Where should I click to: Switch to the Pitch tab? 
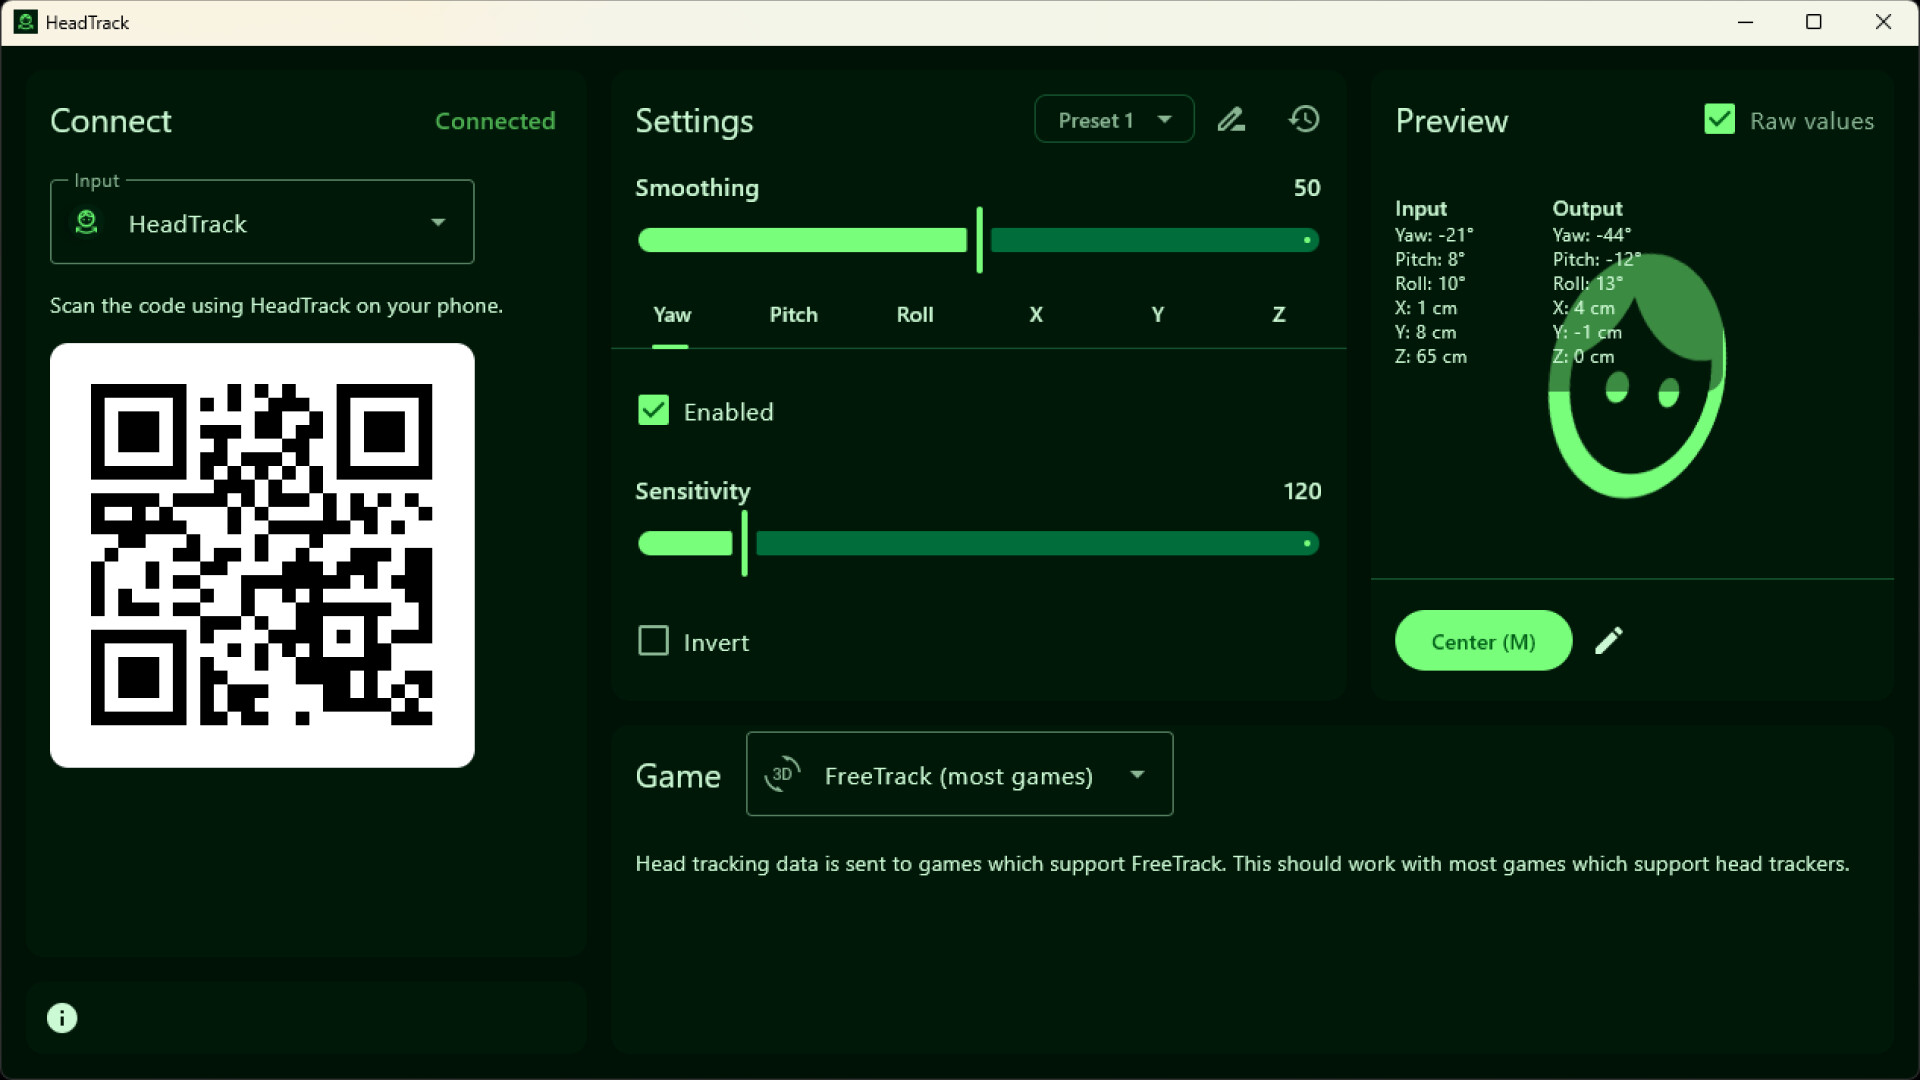point(793,314)
